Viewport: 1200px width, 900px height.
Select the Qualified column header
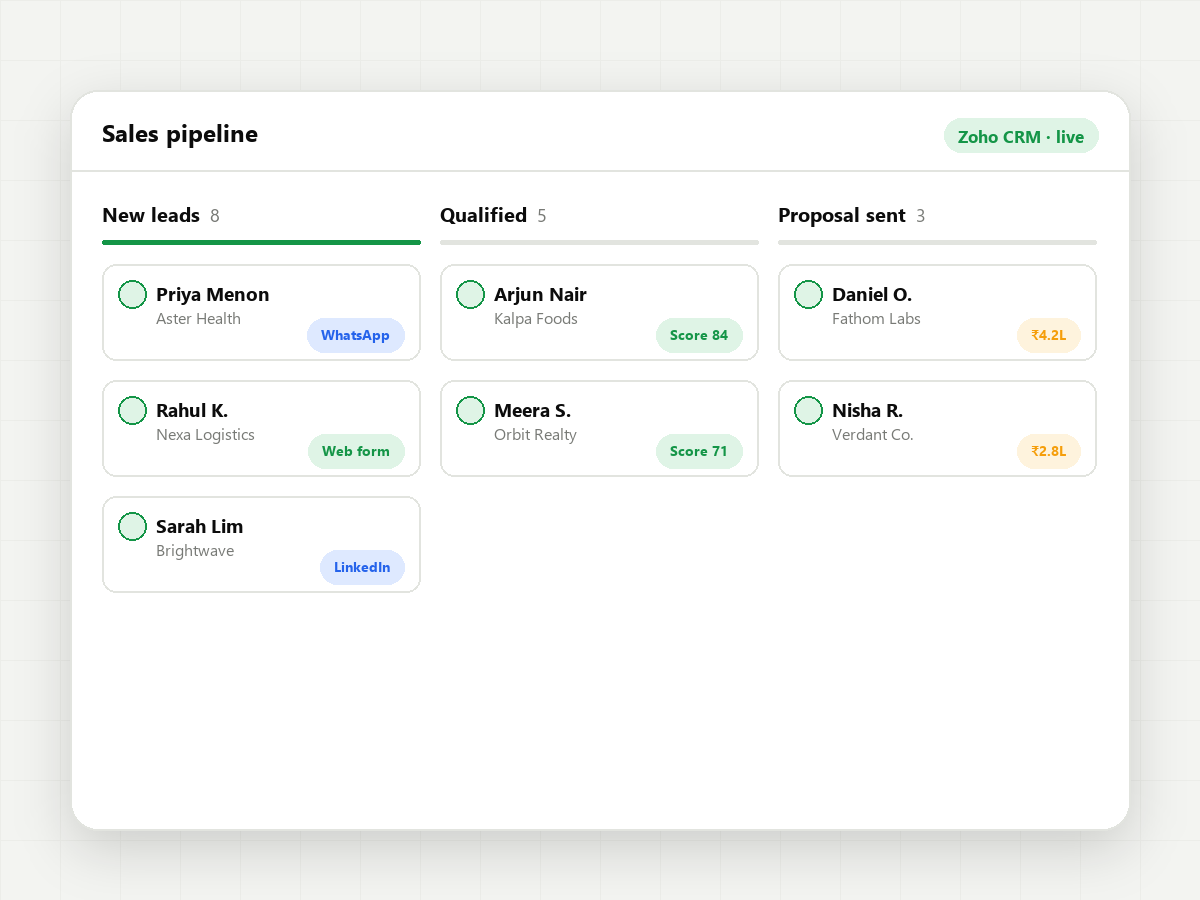(x=483, y=215)
